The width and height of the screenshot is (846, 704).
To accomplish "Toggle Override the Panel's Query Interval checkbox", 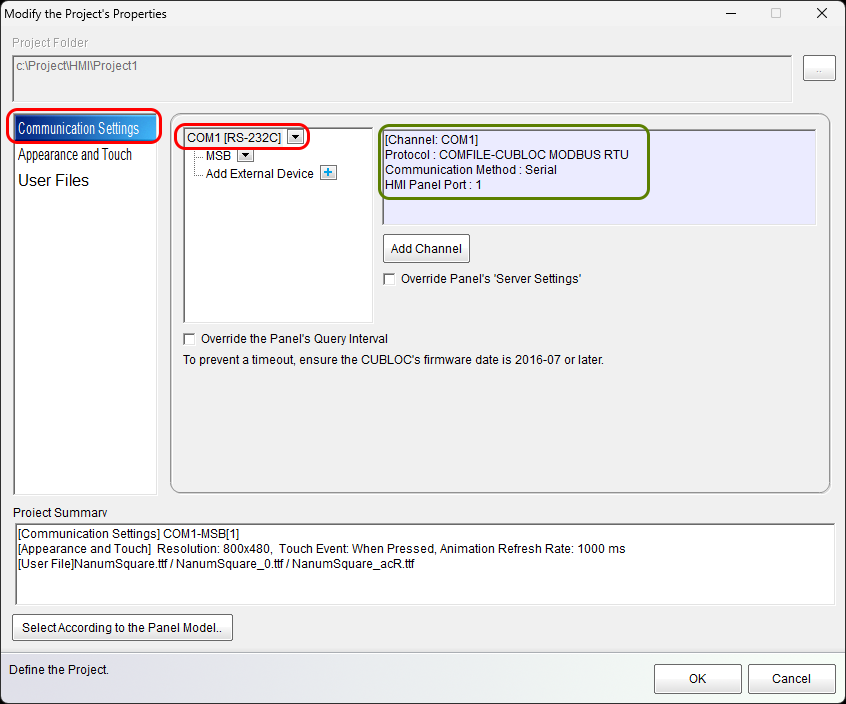I will 189,339.
